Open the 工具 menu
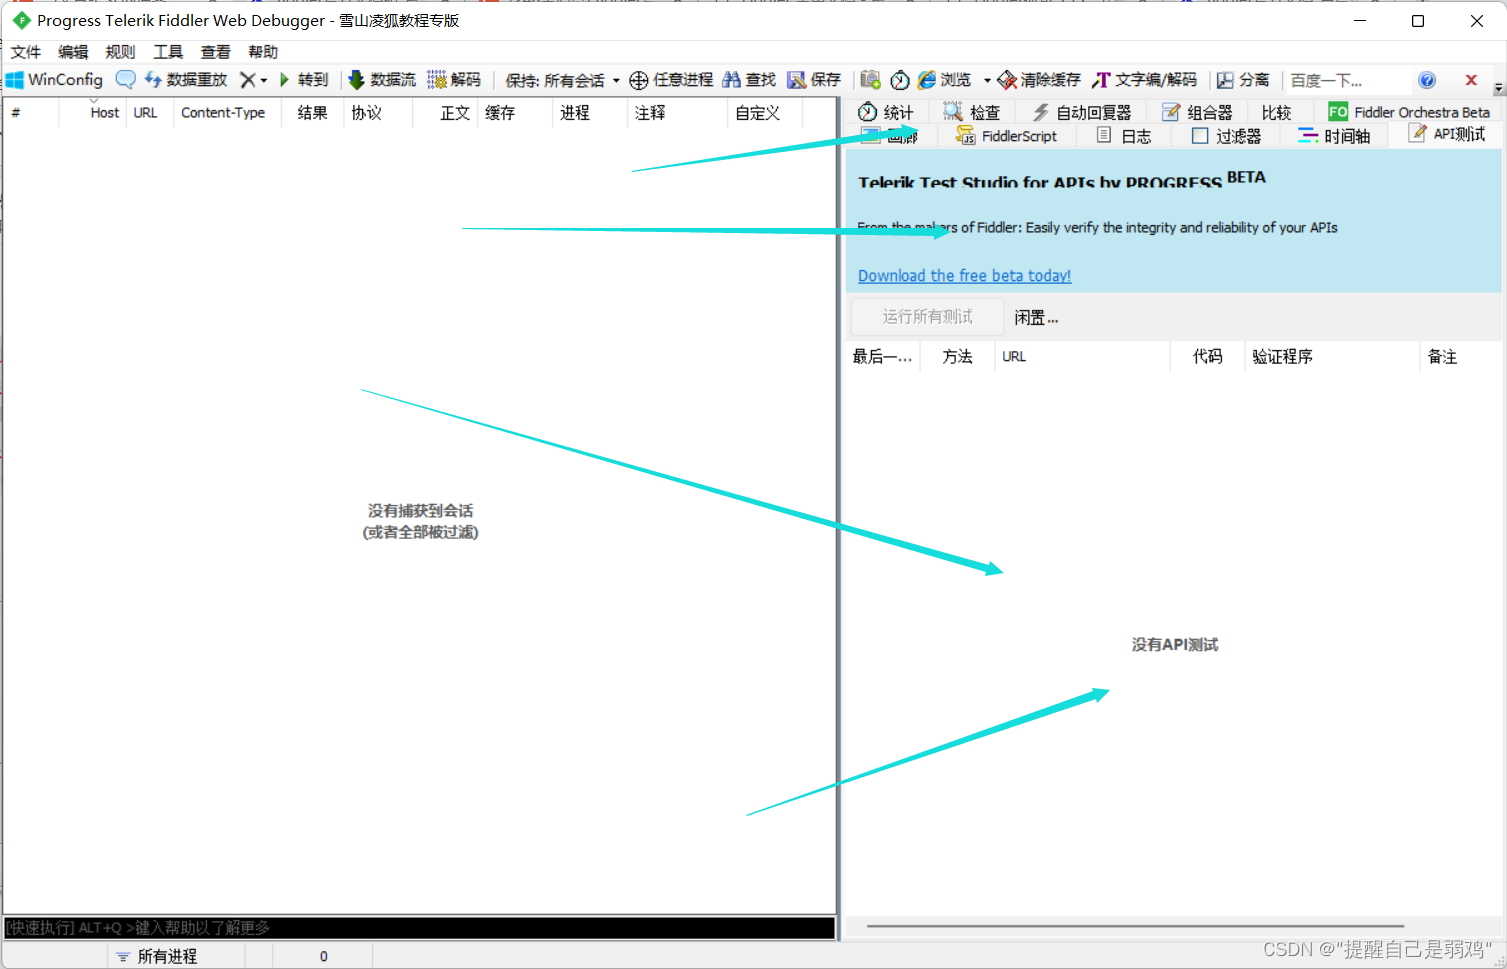The height and width of the screenshot is (969, 1507). tap(168, 52)
